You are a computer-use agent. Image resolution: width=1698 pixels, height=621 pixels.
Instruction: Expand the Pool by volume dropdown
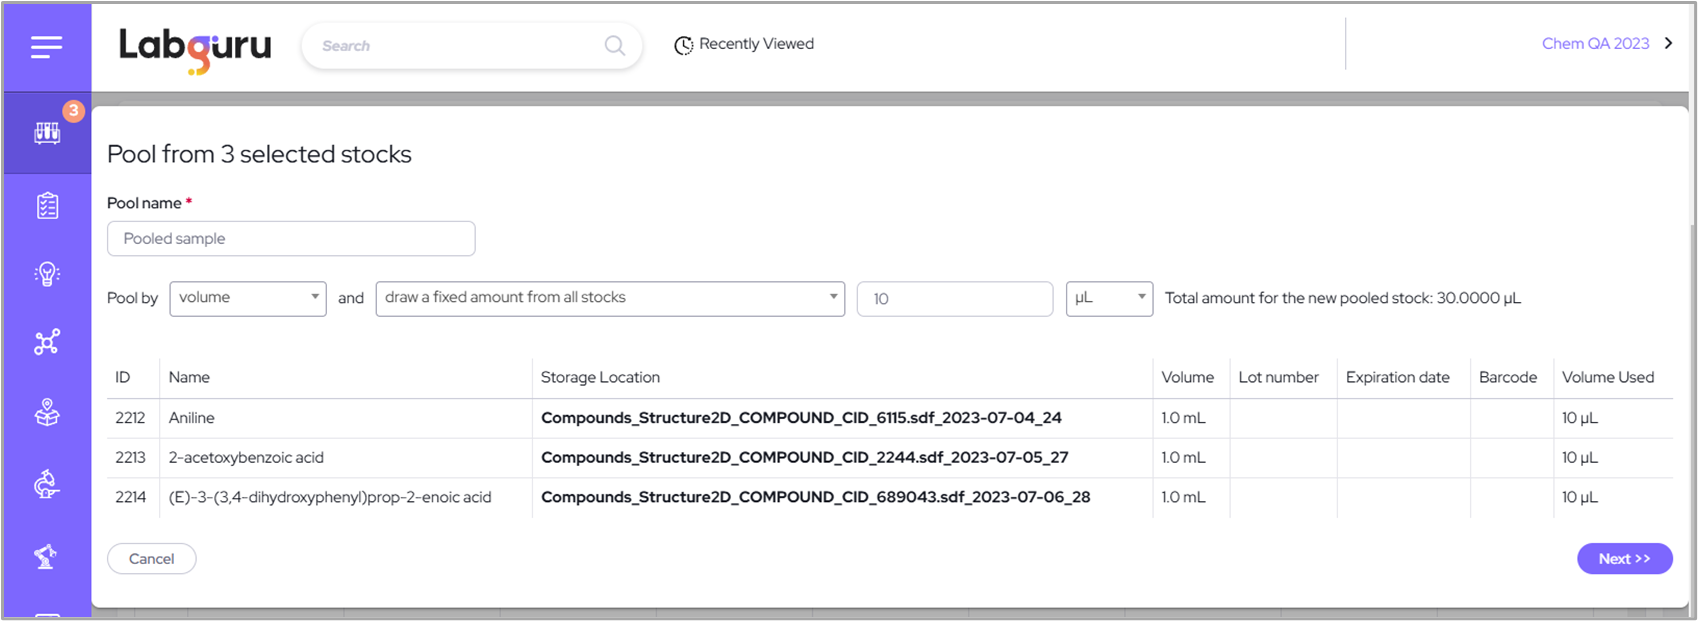tap(248, 298)
